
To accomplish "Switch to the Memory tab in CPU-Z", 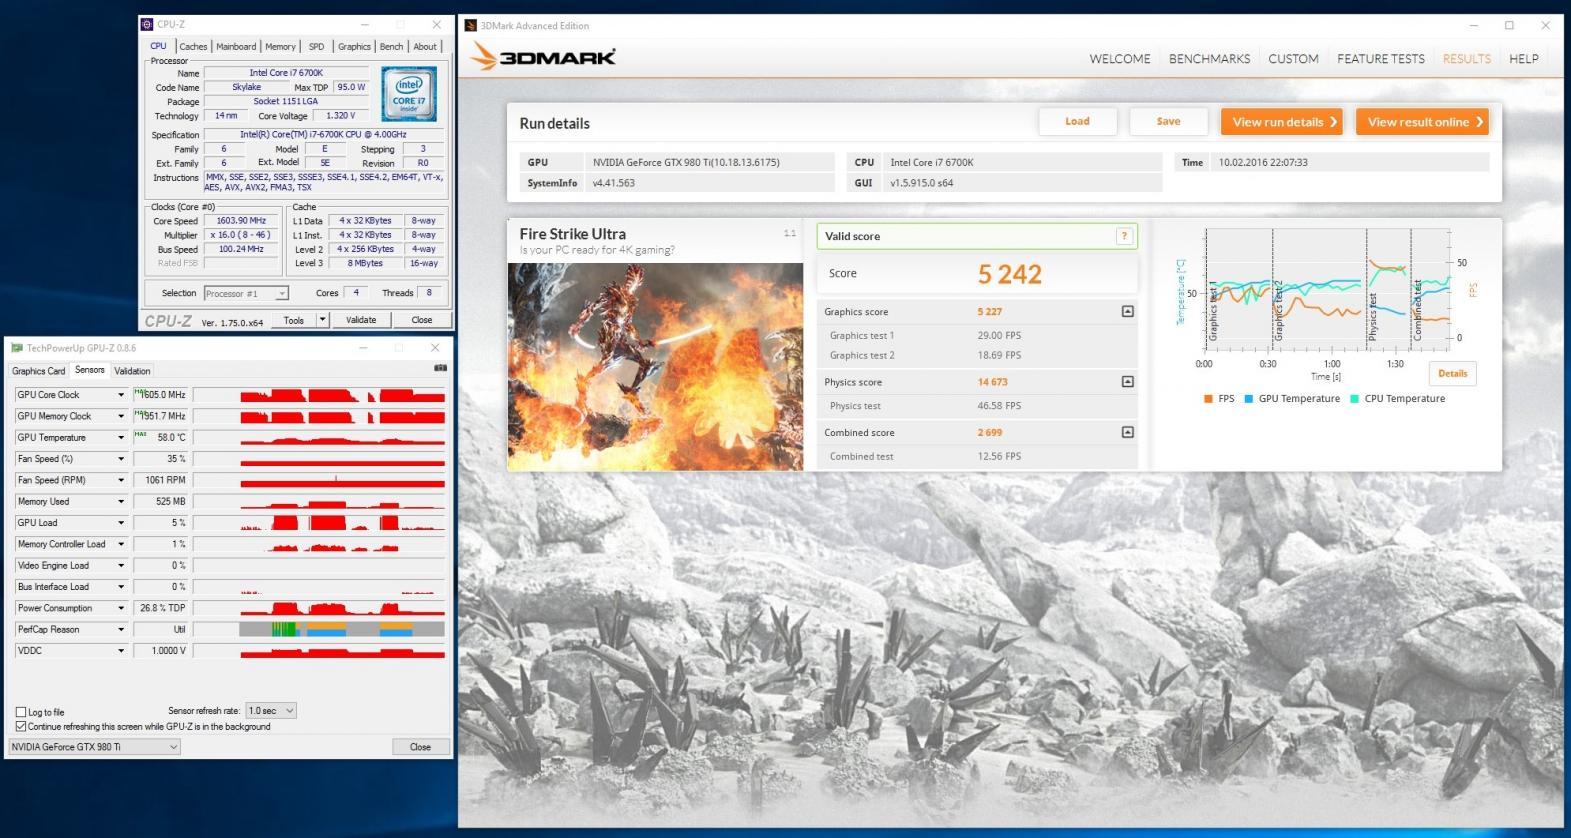I will click(x=280, y=46).
